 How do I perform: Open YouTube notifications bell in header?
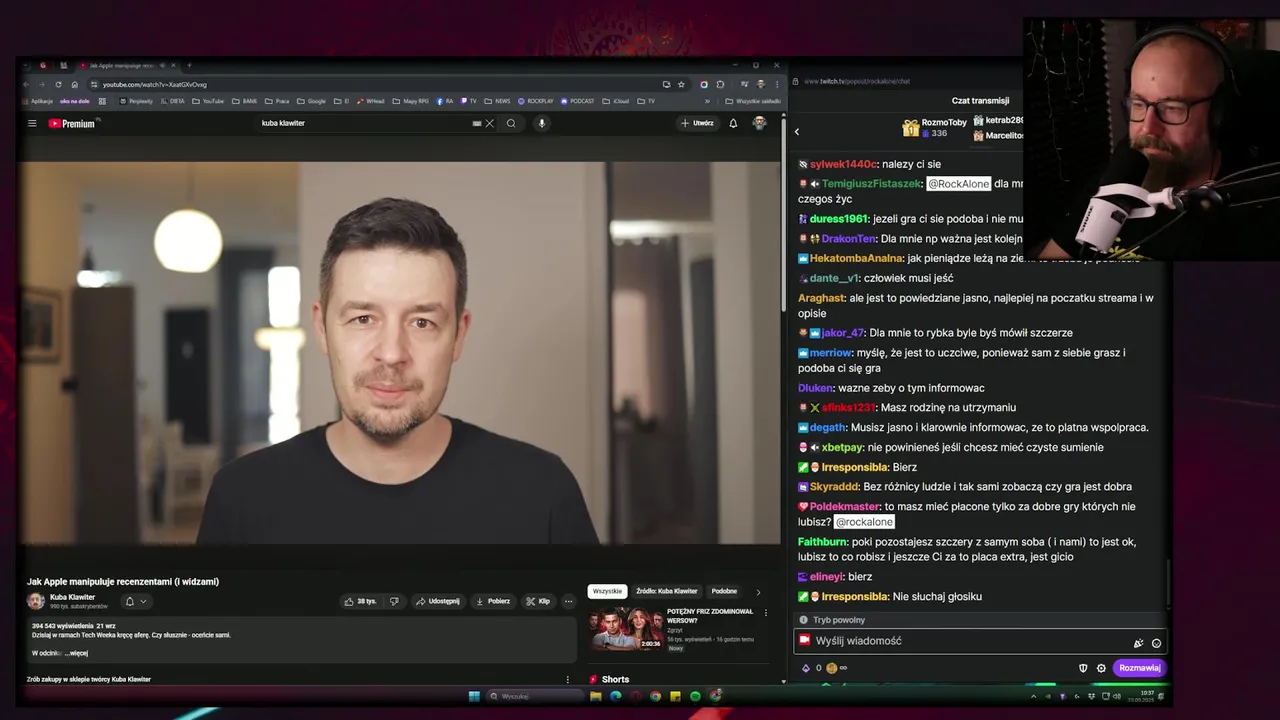pos(733,123)
